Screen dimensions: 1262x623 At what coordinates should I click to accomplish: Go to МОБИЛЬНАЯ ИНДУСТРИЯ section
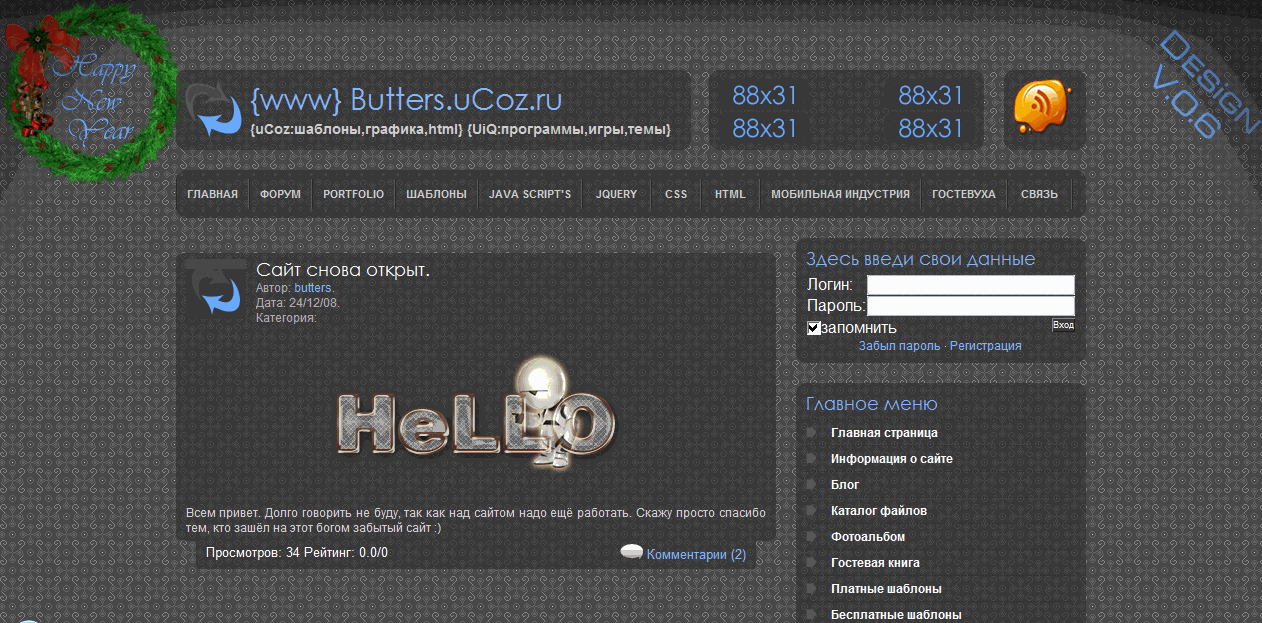(840, 194)
